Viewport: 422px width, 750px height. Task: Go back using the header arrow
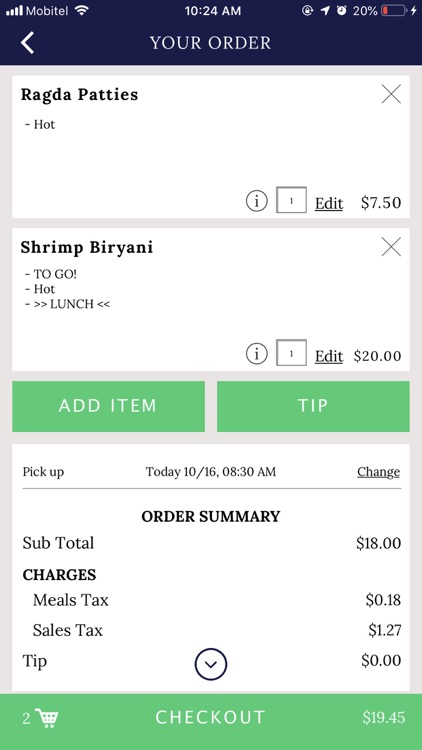[x=27, y=43]
